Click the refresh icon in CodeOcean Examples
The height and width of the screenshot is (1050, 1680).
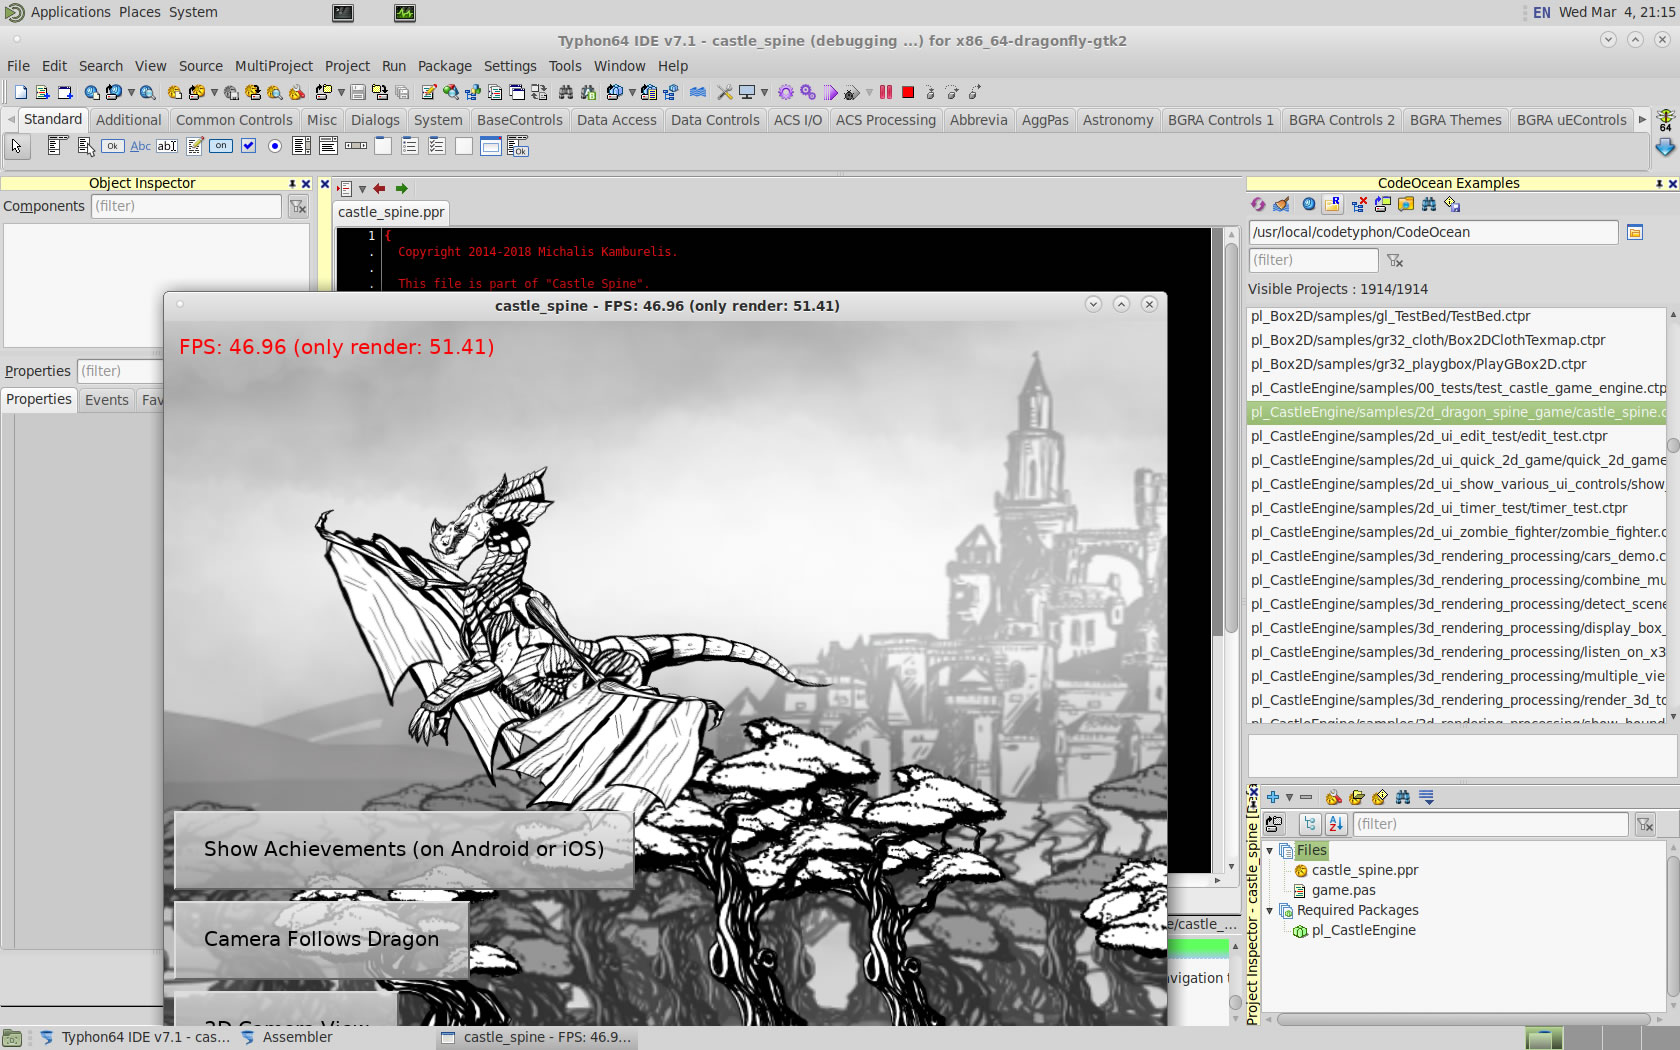tap(1258, 204)
